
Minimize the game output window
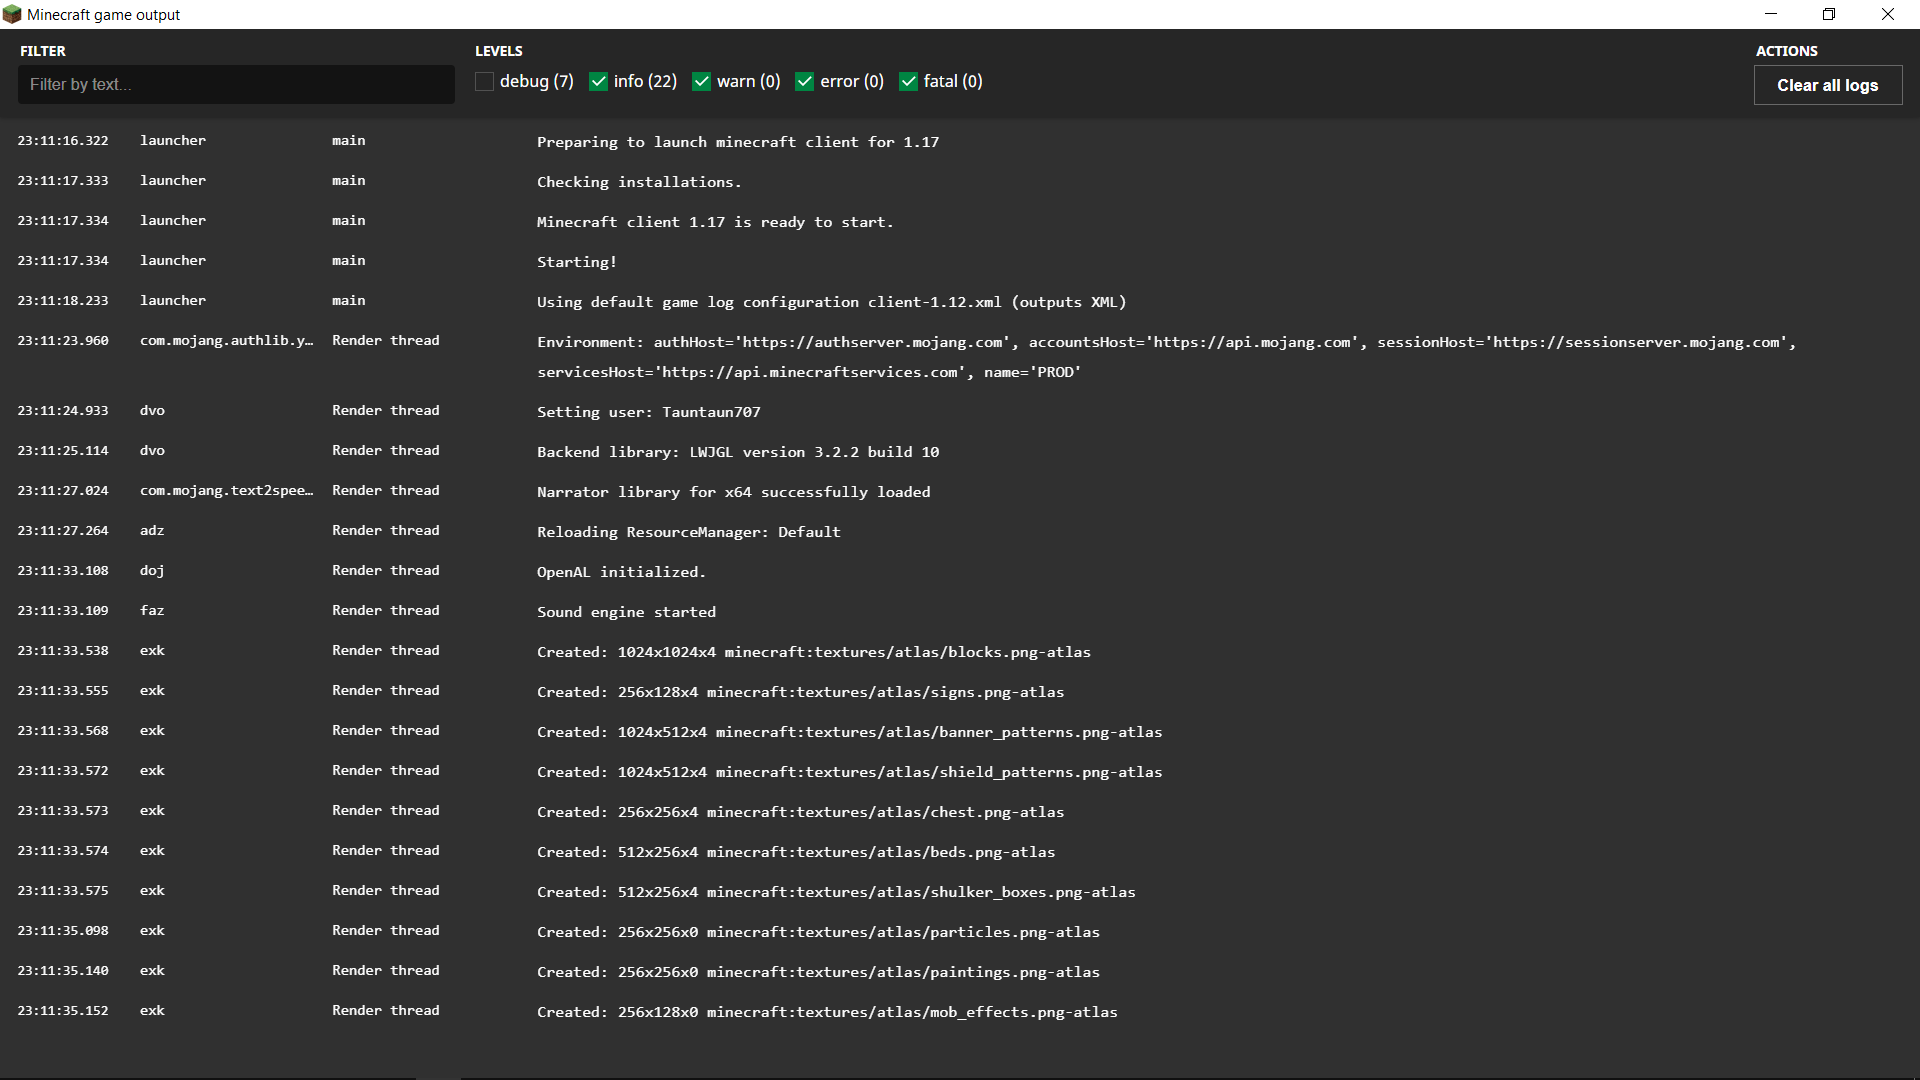[x=1771, y=14]
